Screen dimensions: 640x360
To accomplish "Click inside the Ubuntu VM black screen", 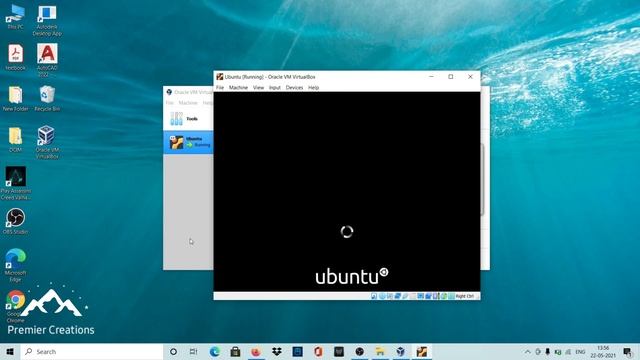I will point(347,191).
